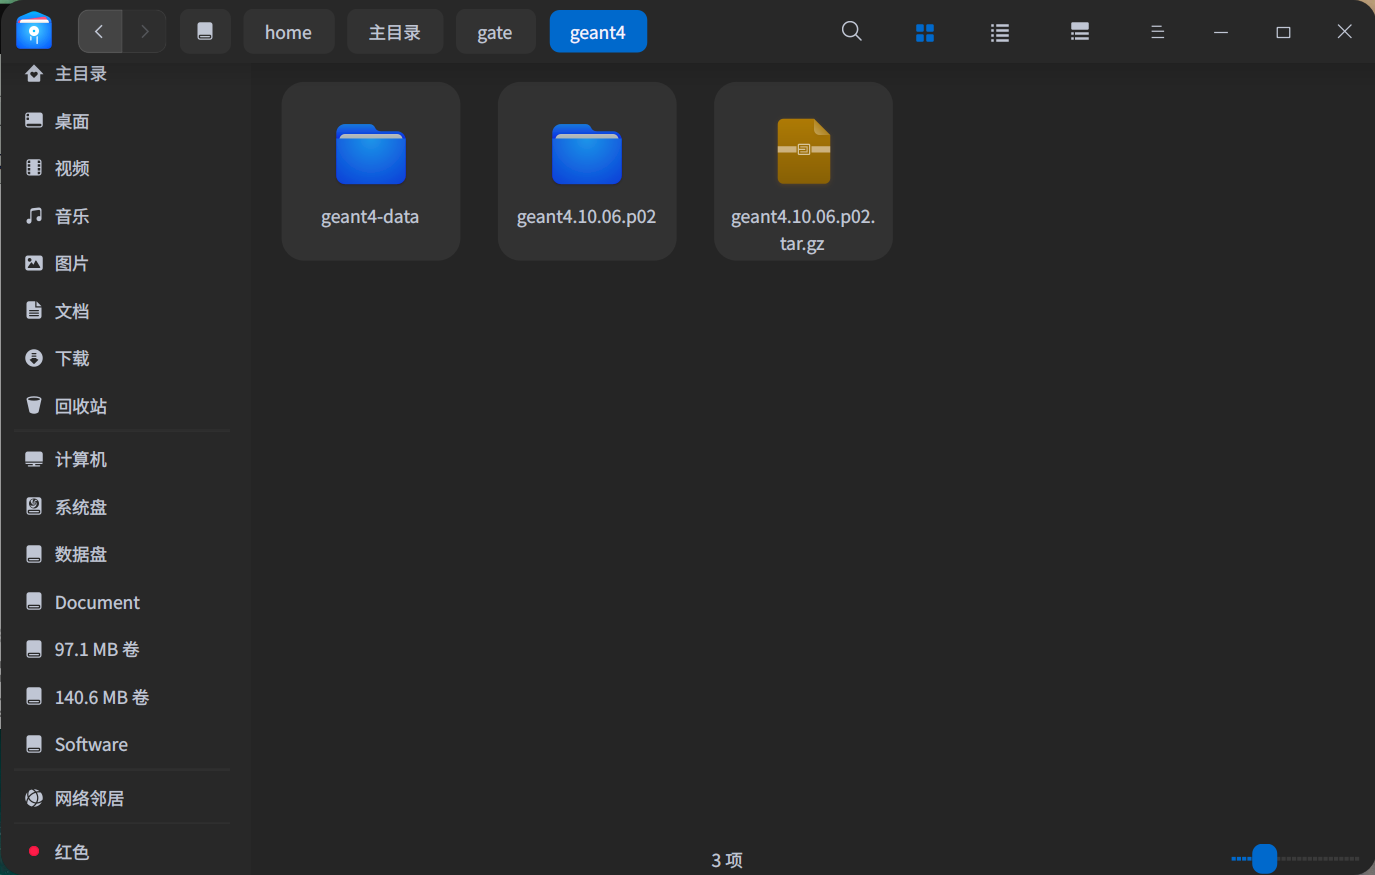The width and height of the screenshot is (1375, 875).
Task: Switch to list view mode
Action: point(999,31)
